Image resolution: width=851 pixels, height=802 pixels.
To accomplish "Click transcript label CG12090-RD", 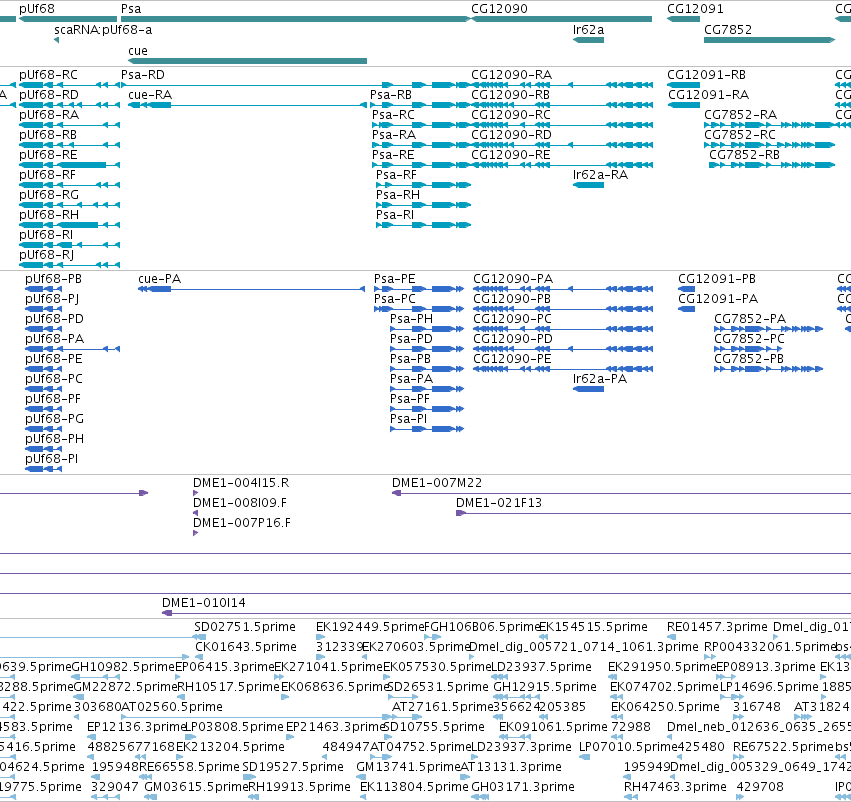I will pyautogui.click(x=511, y=135).
